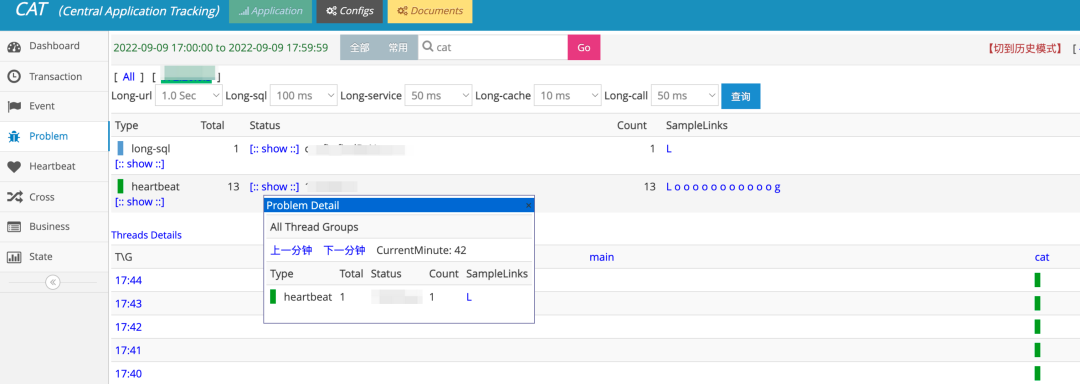Open the Heartbeat sidebar item
The height and width of the screenshot is (384, 1080).
54,166
